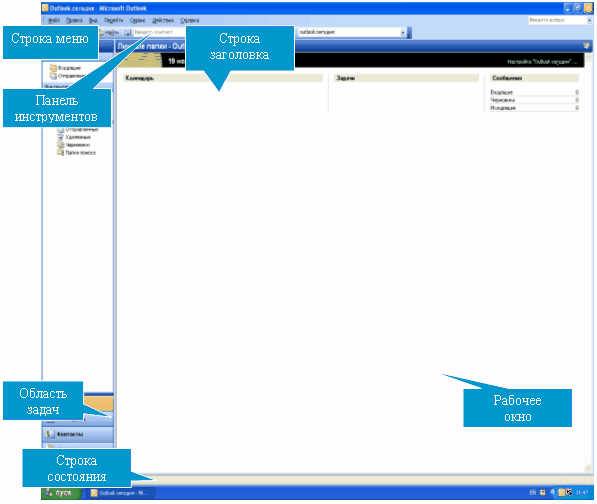Open the Справка menu
Viewport: 597px width, 504px height.
(190, 20)
